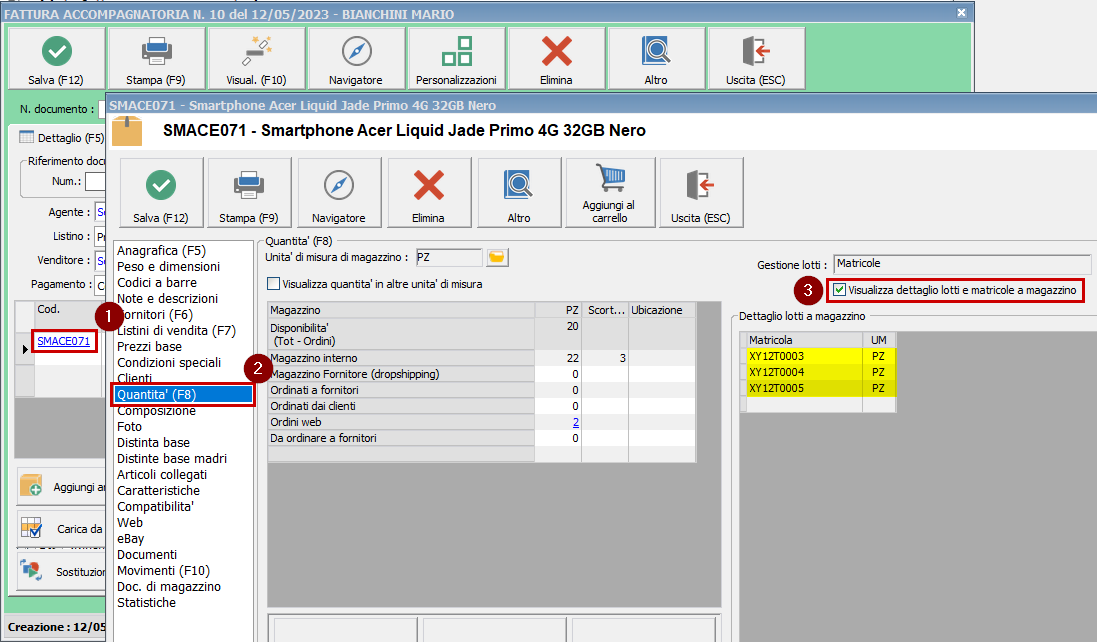Open Altro in the article window
Viewport: 1097px width, 642px height.
pos(519,192)
